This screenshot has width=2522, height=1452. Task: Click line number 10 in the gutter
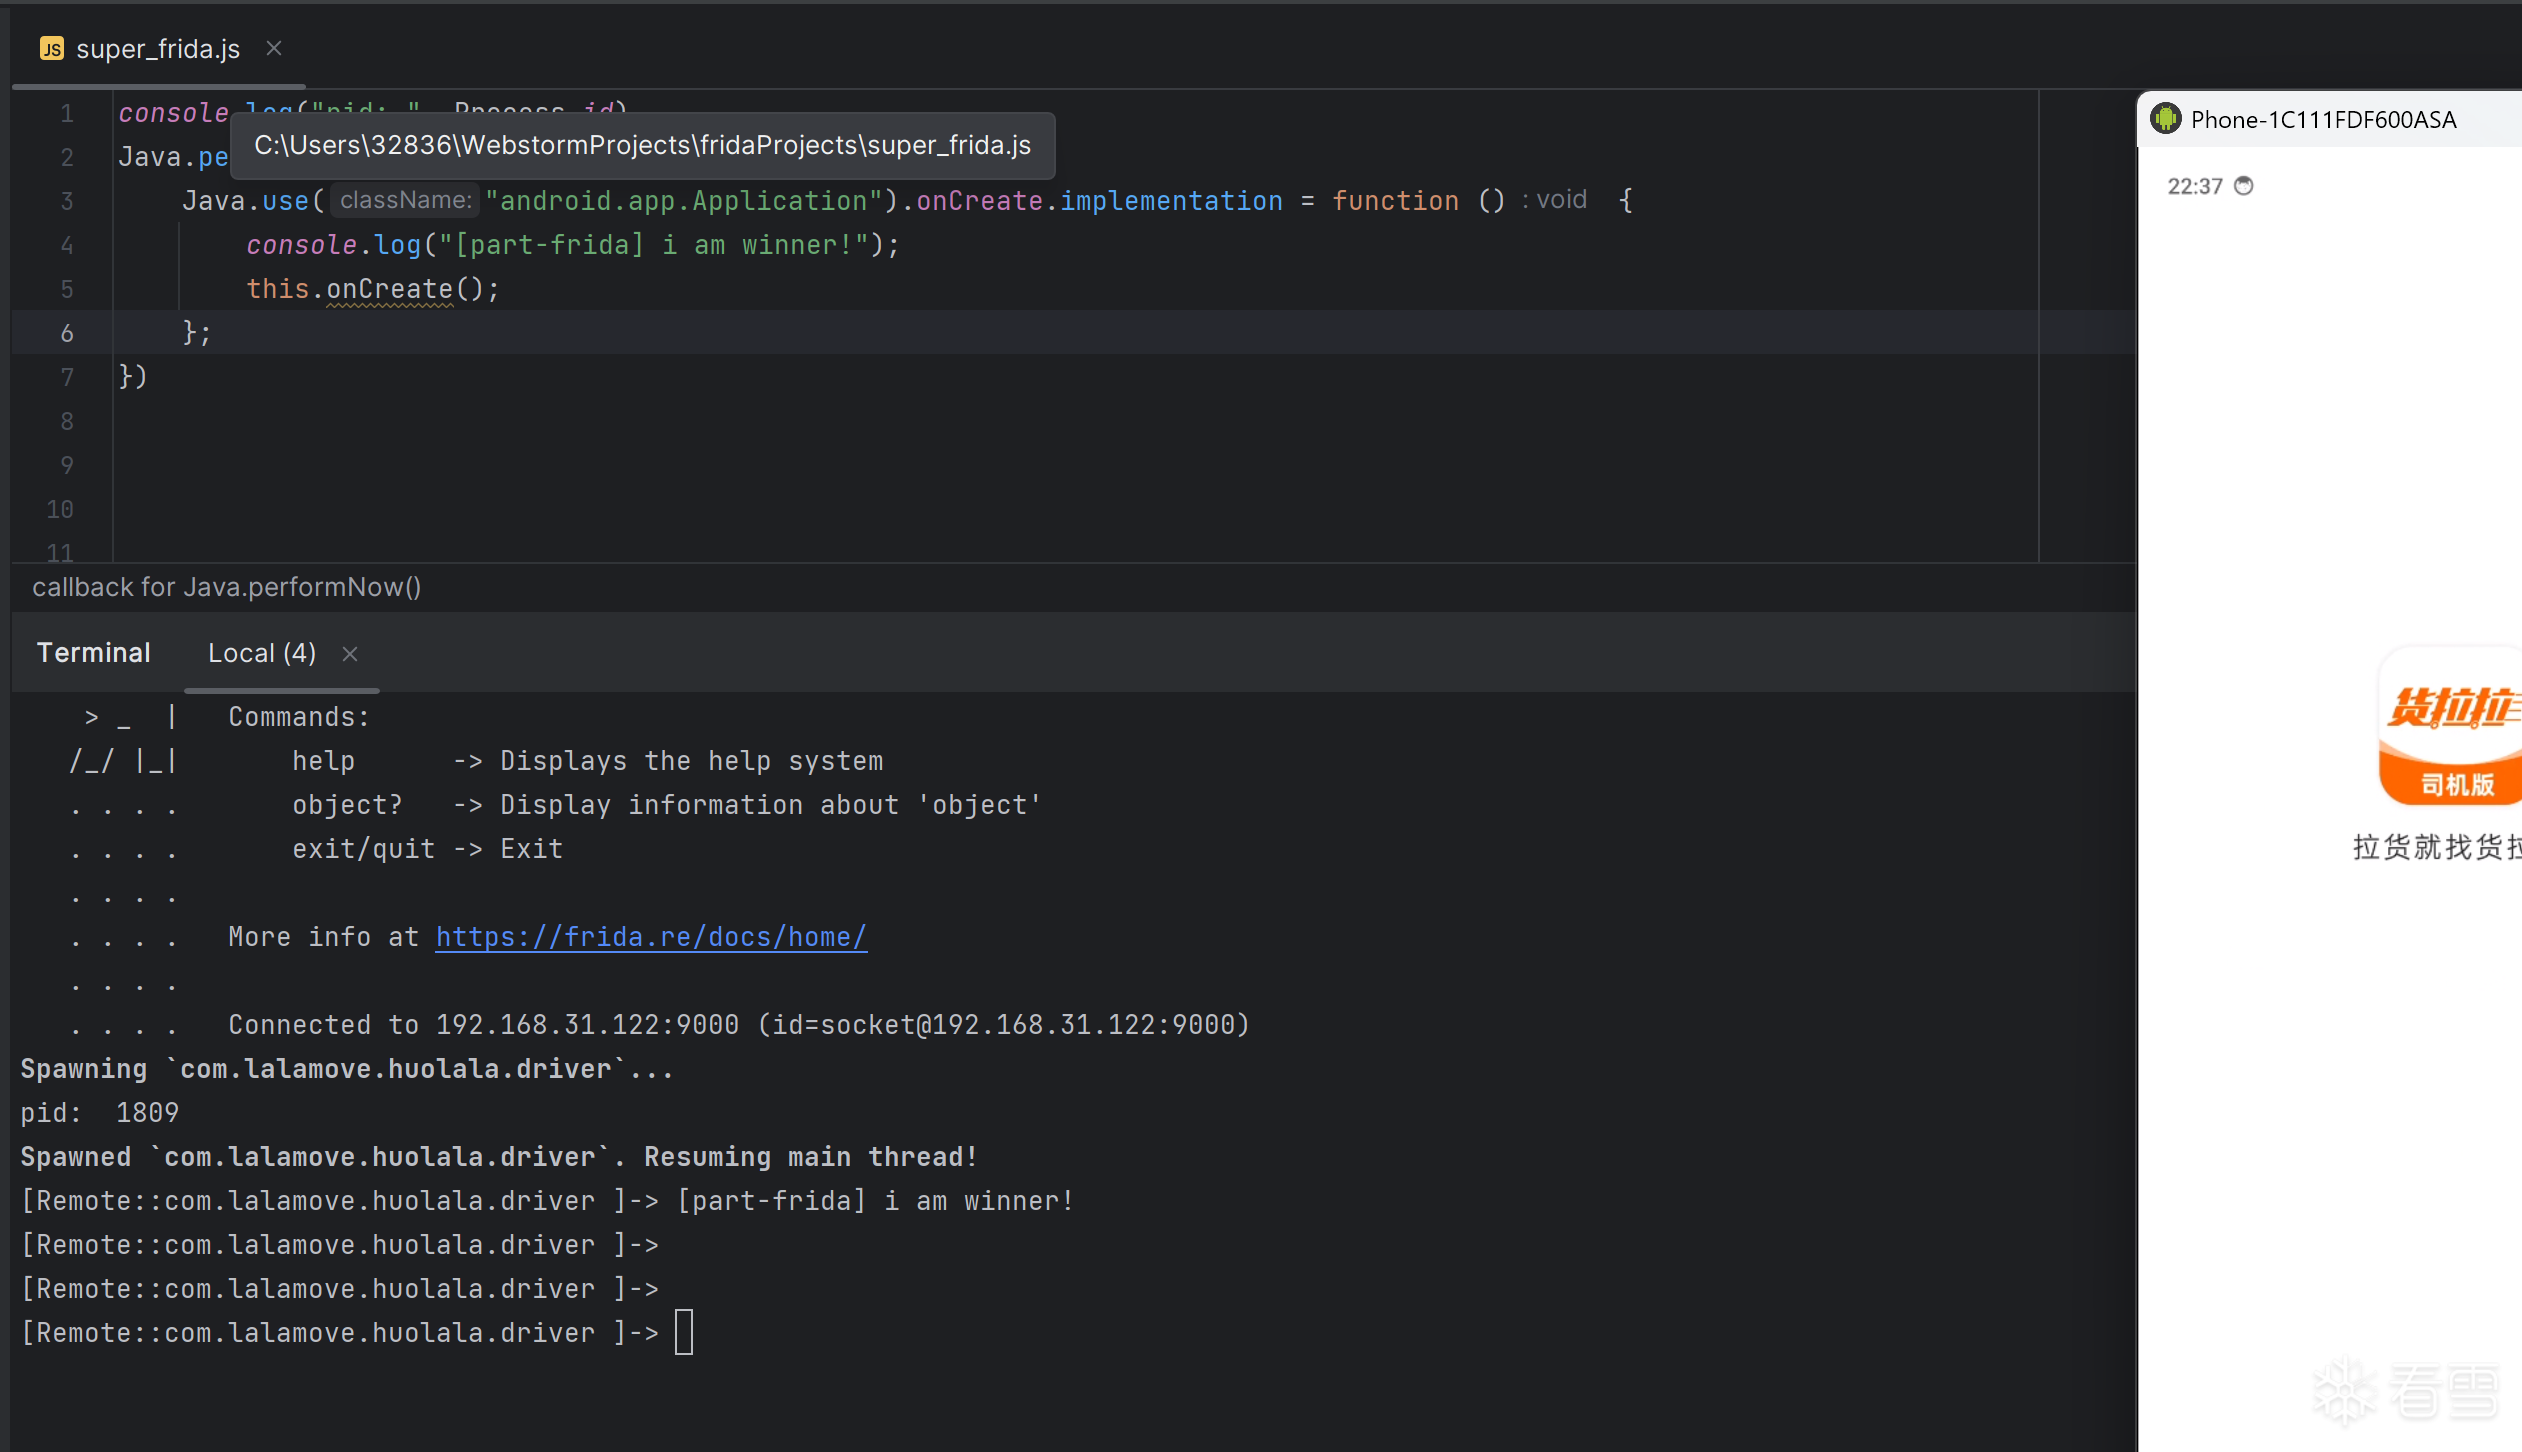point(60,509)
